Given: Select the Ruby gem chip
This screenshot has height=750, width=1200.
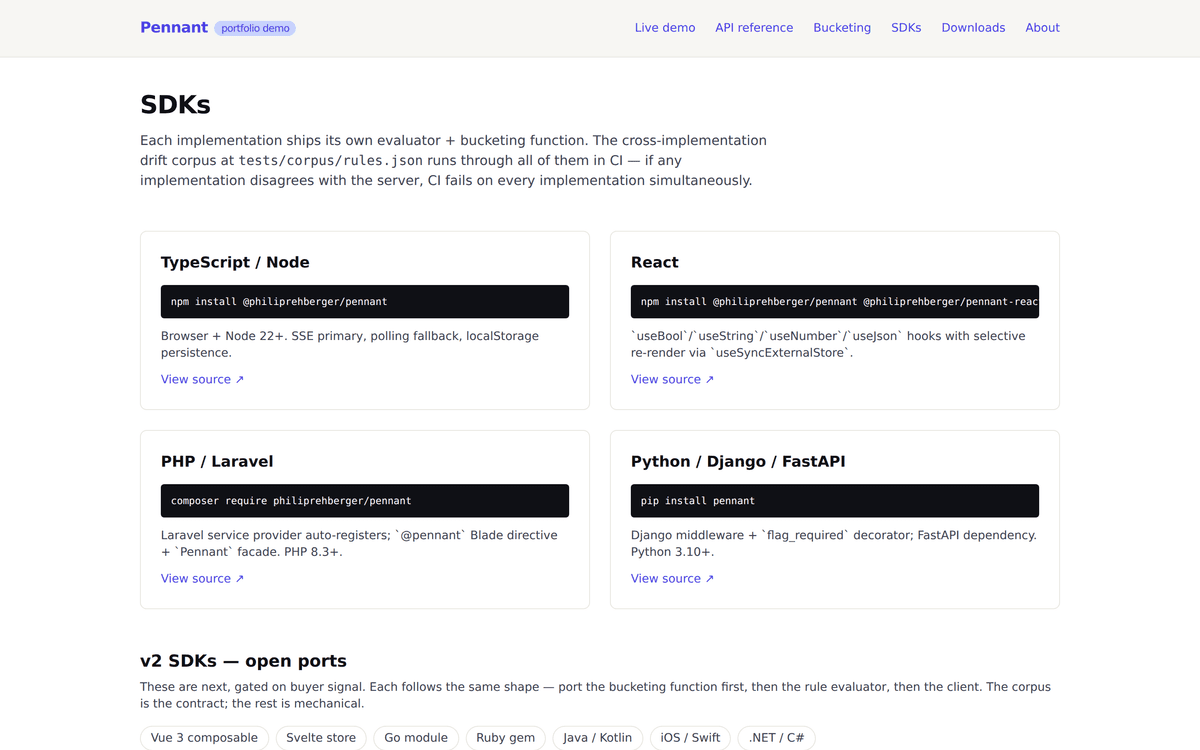Looking at the screenshot, I should point(505,738).
